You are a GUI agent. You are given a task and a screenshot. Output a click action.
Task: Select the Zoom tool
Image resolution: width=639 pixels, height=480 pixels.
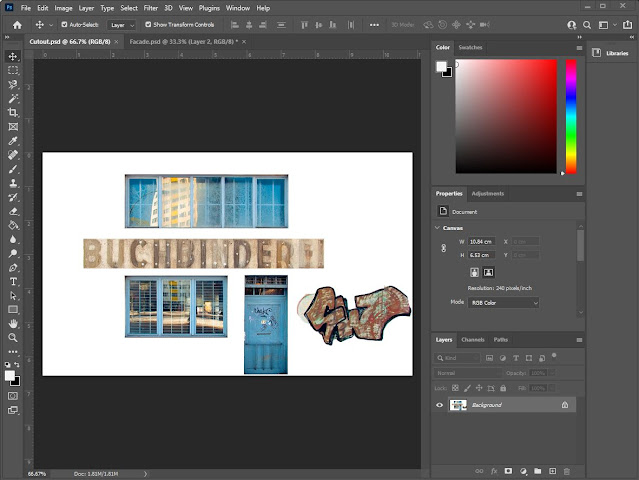[x=13, y=338]
